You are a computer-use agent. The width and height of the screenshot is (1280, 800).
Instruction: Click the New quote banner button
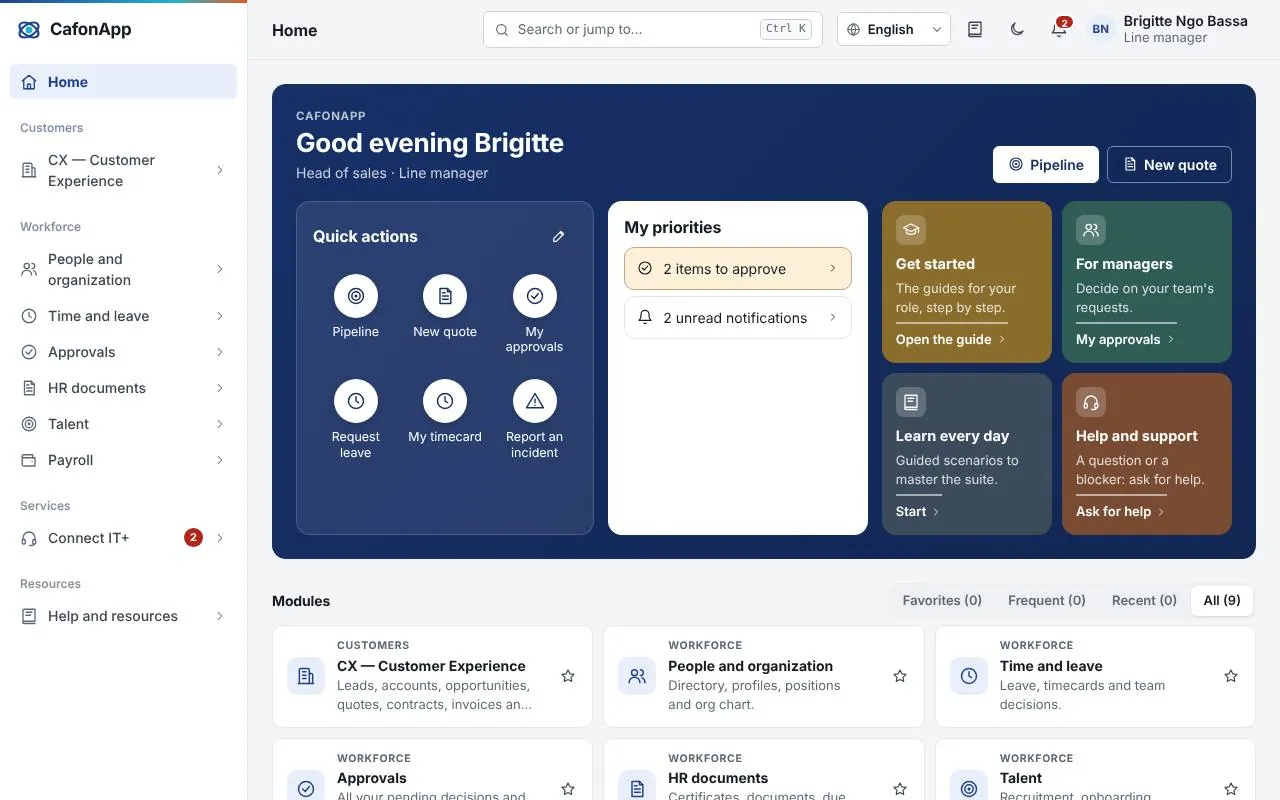(1169, 165)
